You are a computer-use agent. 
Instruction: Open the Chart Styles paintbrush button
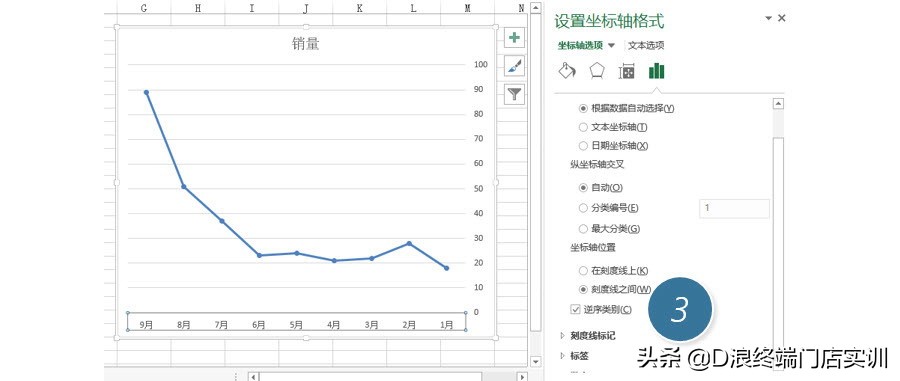[x=514, y=66]
